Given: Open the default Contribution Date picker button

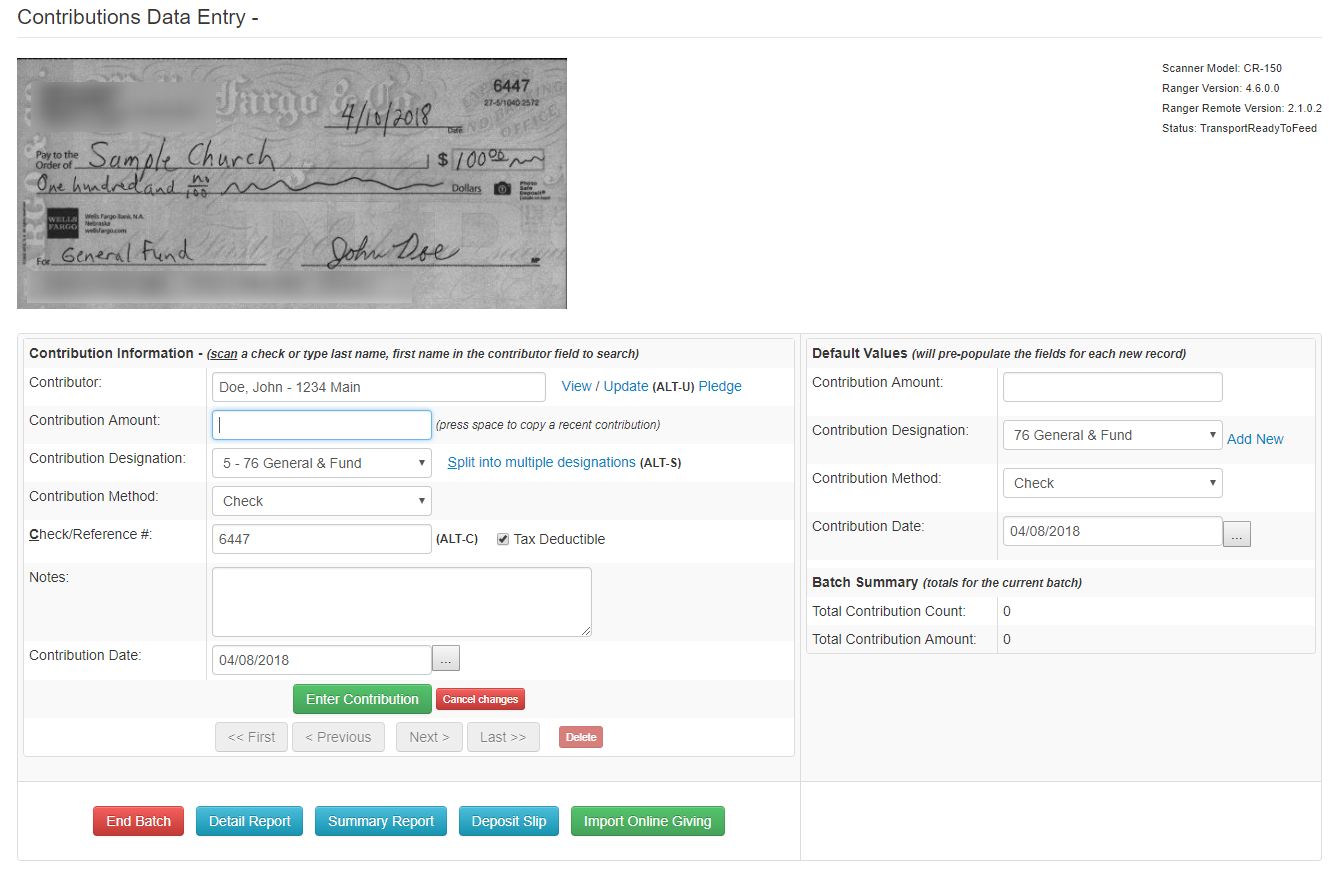Looking at the screenshot, I should click(1236, 531).
